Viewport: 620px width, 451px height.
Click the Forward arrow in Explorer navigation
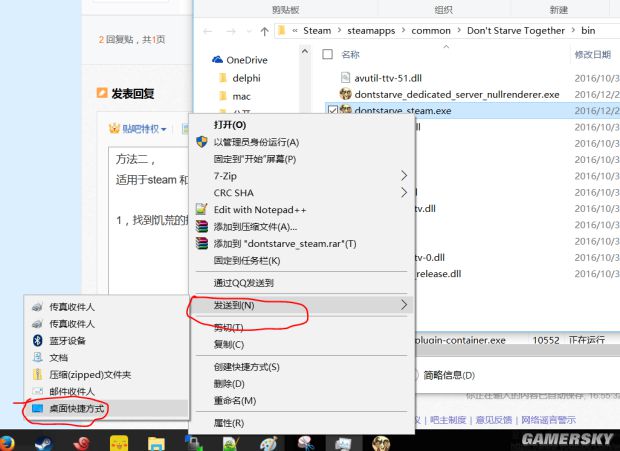(x=231, y=31)
